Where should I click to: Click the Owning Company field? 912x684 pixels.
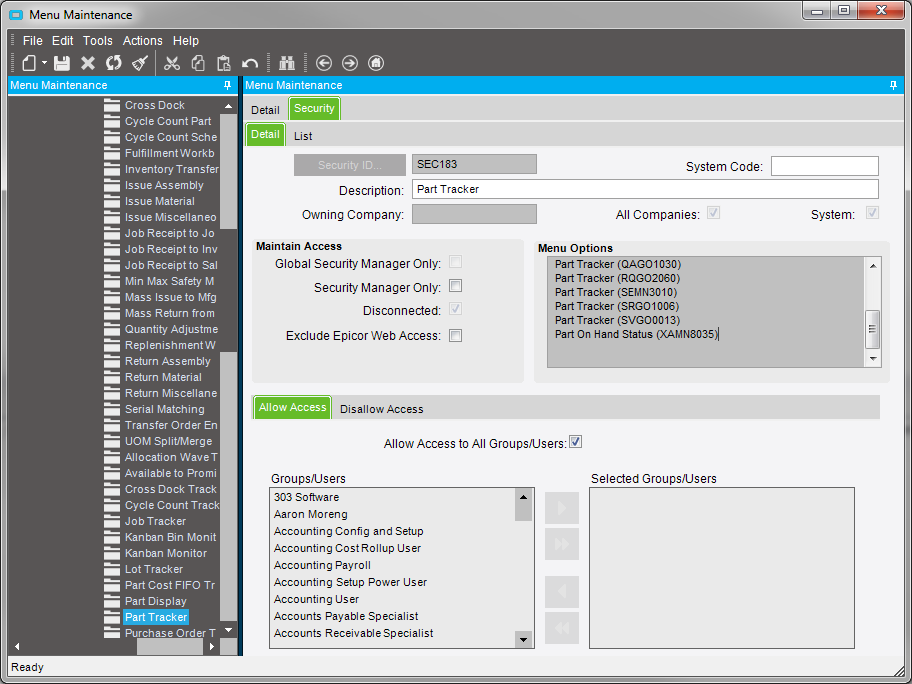[x=474, y=214]
